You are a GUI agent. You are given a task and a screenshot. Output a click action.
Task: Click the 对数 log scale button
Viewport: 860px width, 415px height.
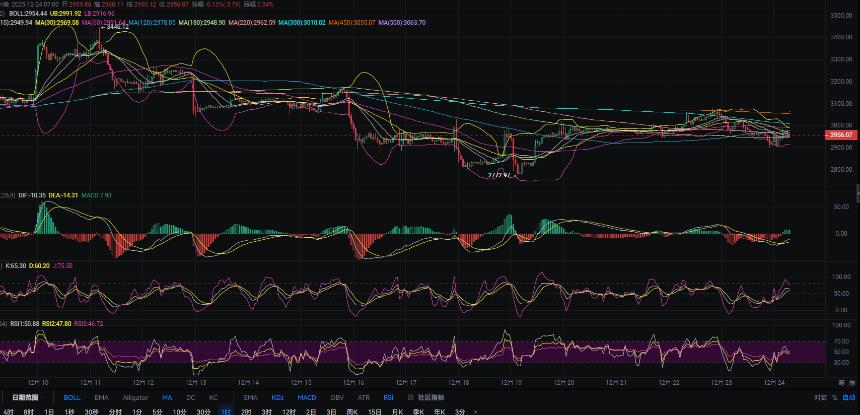(x=821, y=397)
